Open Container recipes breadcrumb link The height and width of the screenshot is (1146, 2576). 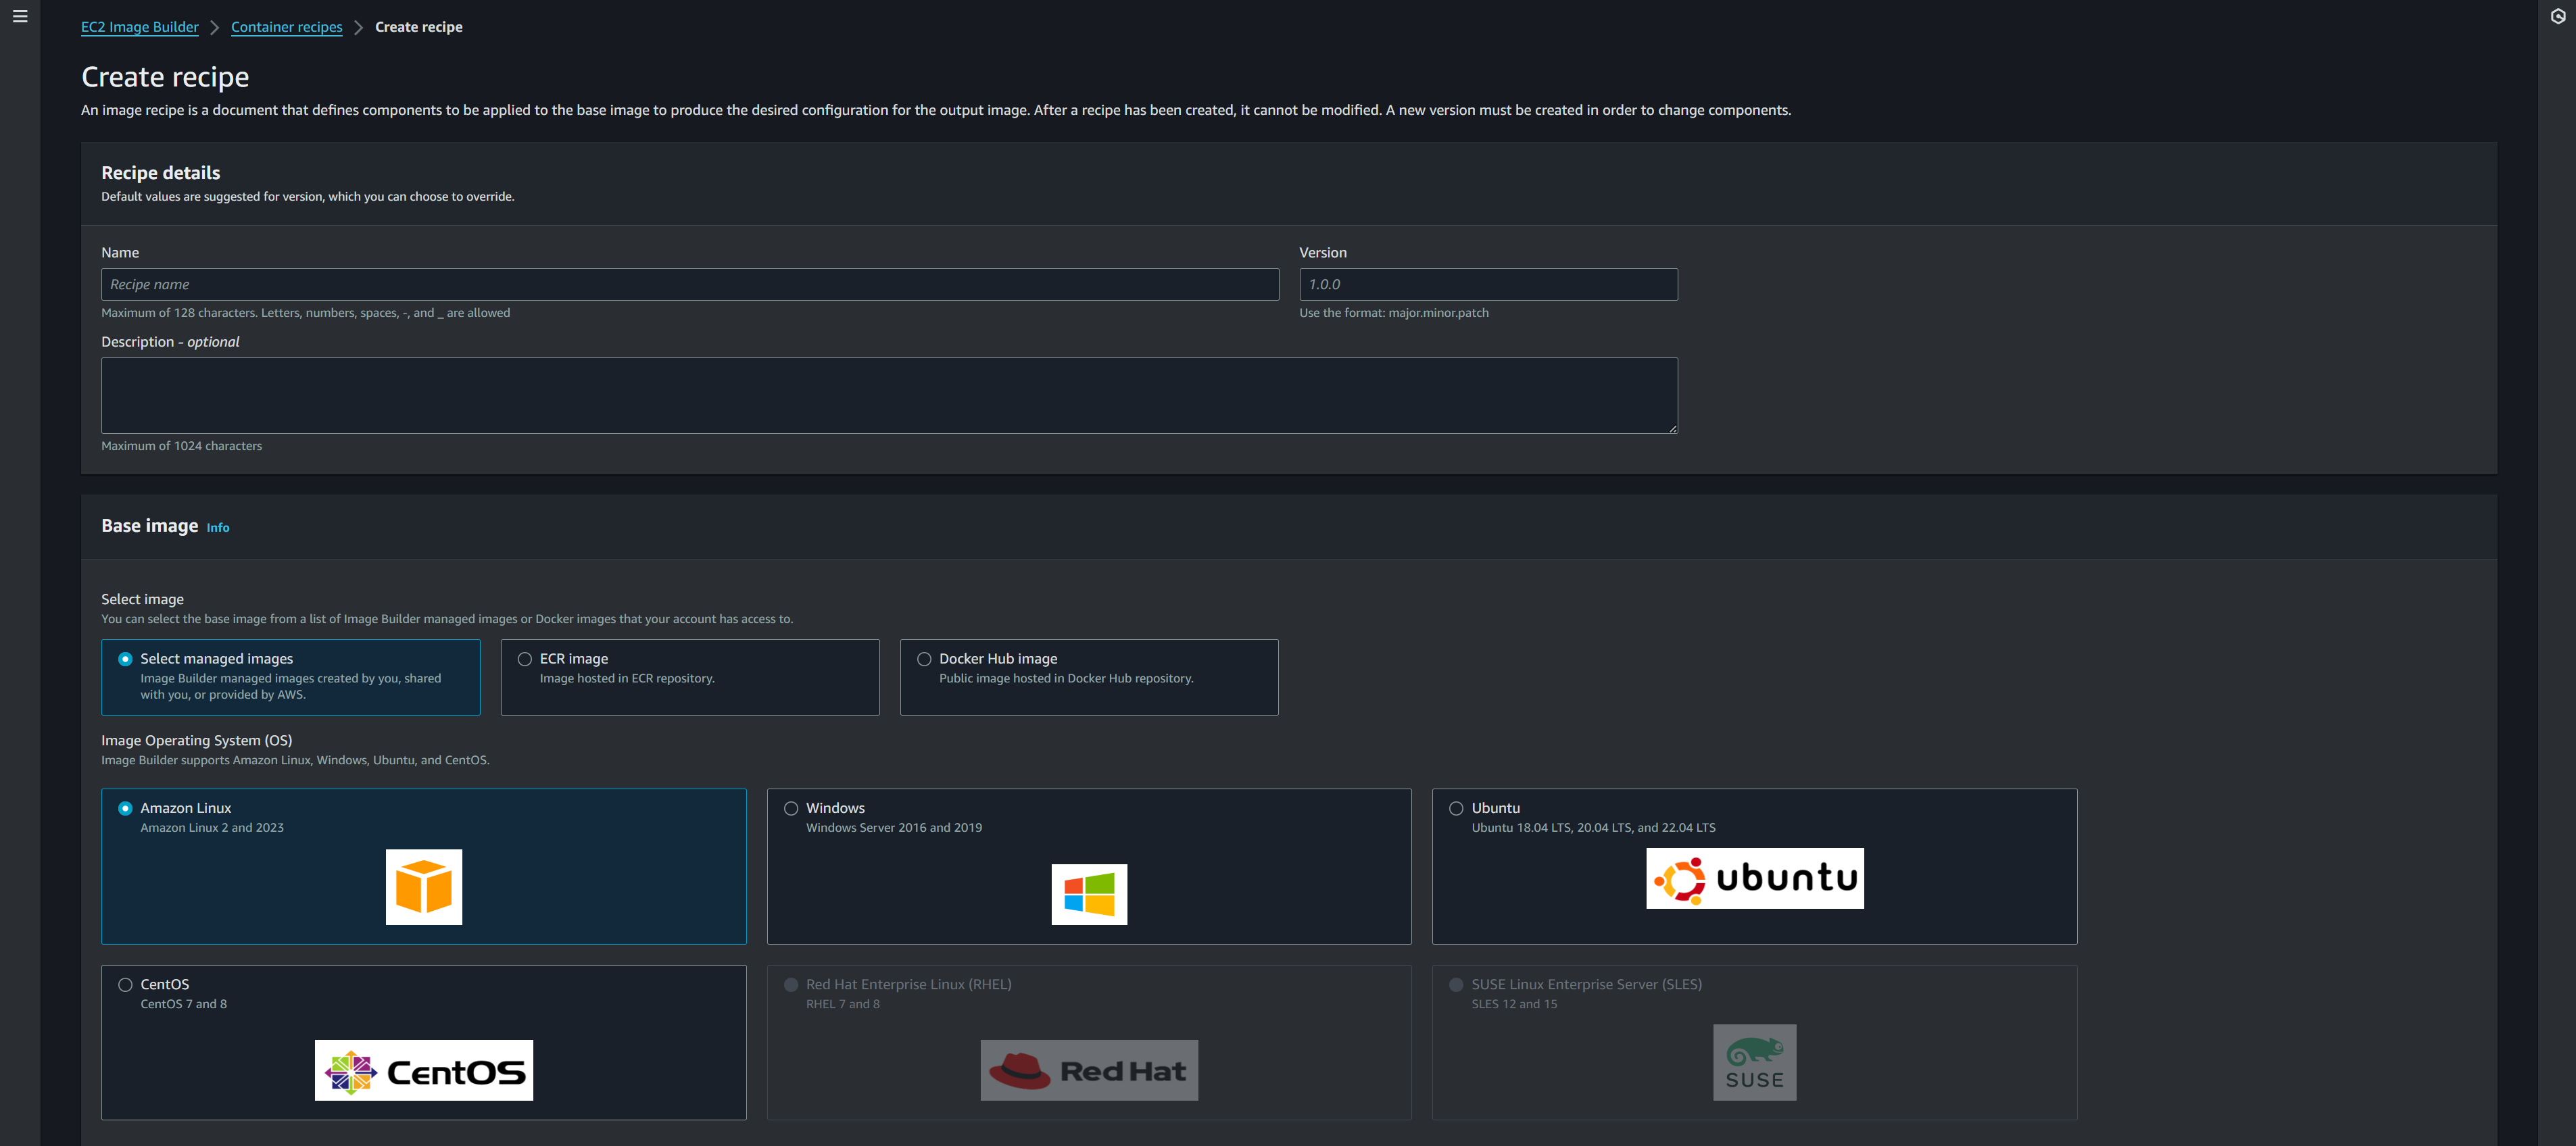[286, 27]
